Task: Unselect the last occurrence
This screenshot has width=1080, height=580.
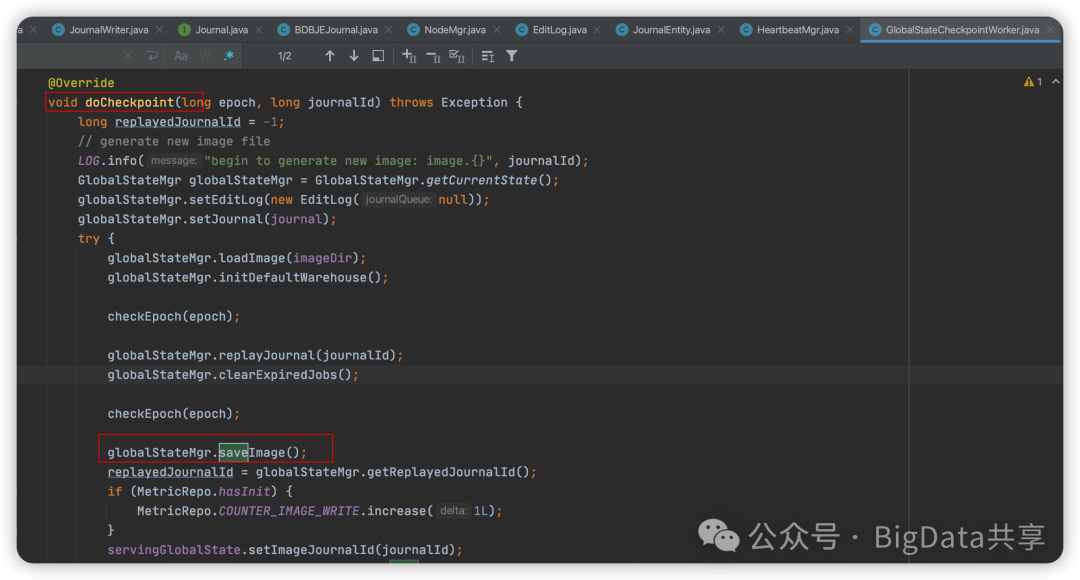Action: tap(433, 56)
